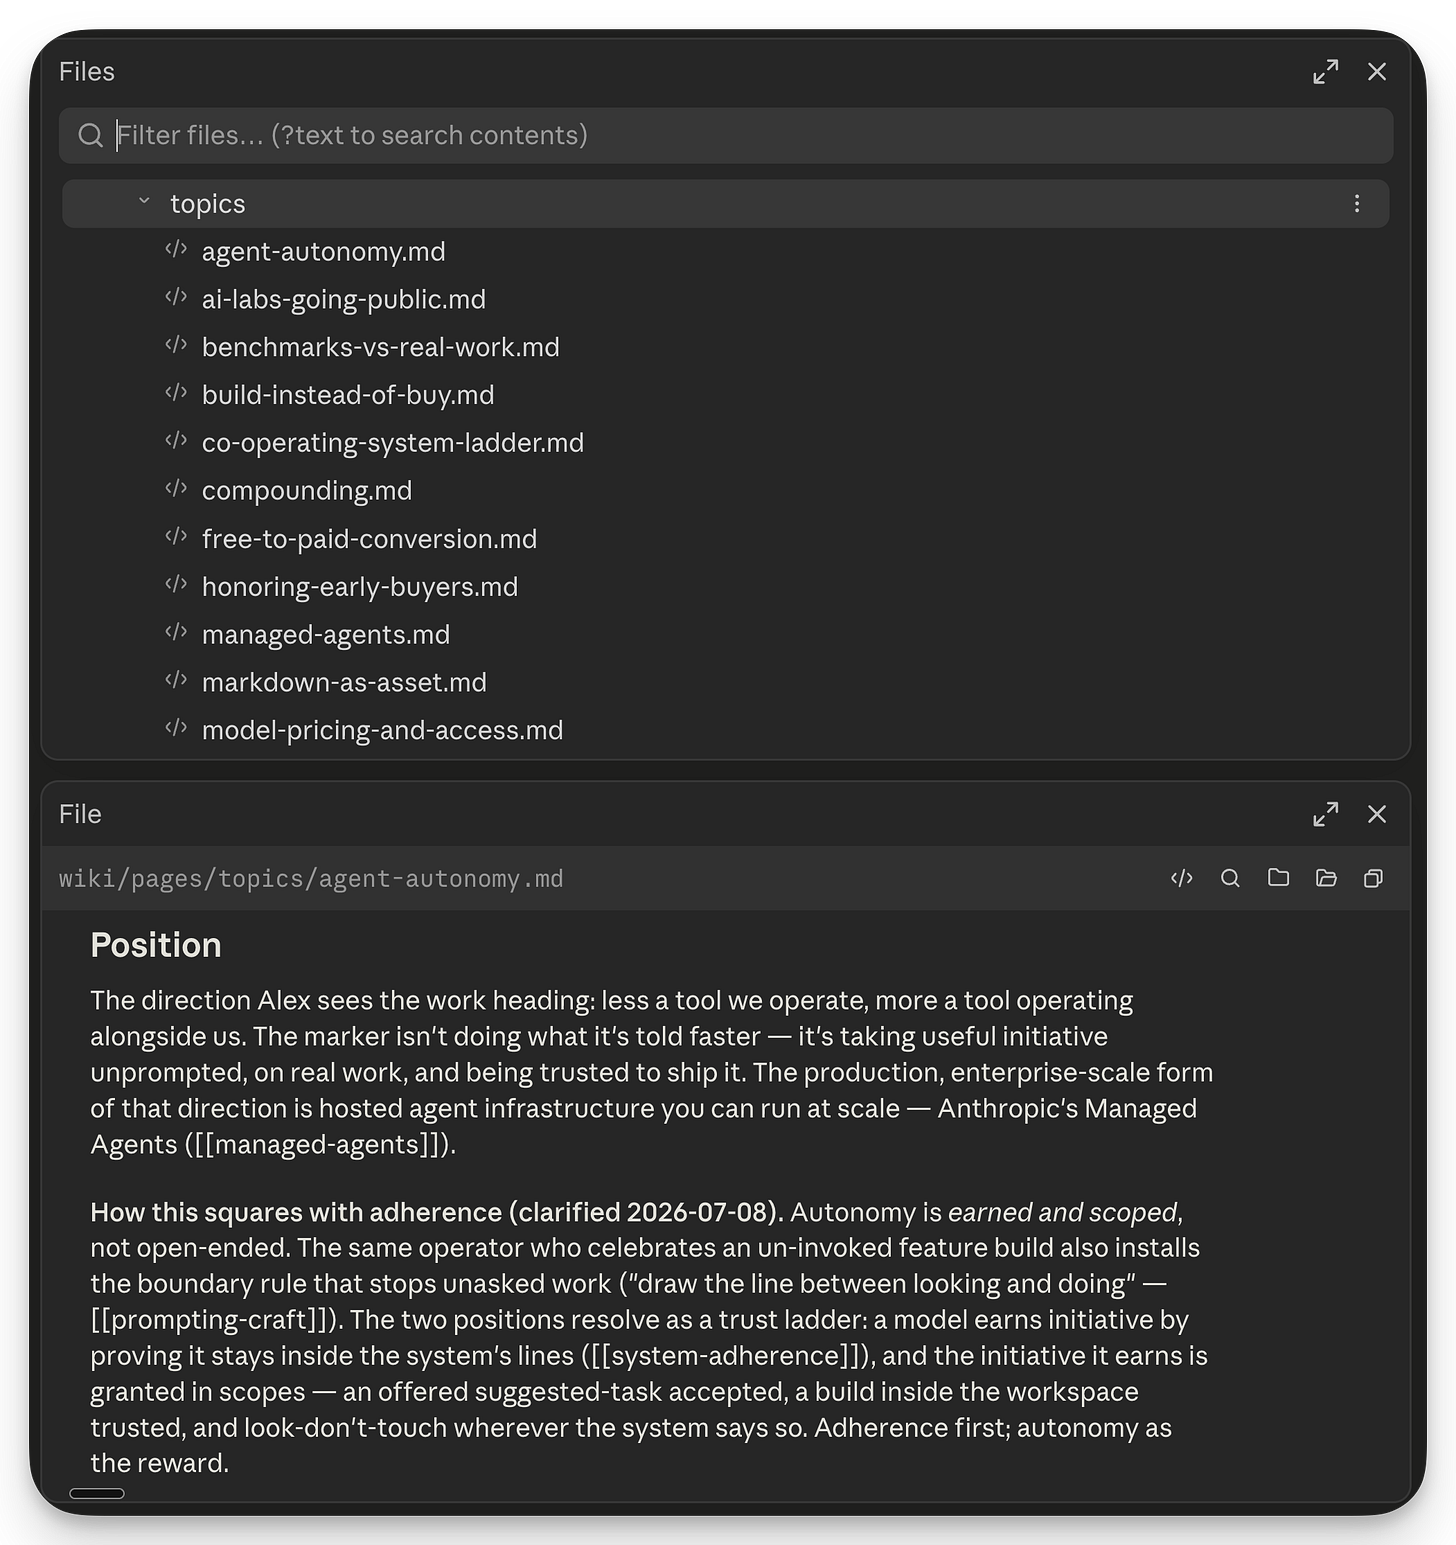1456x1545 pixels.
Task: Copy the file path with the copy icon
Action: [1374, 878]
